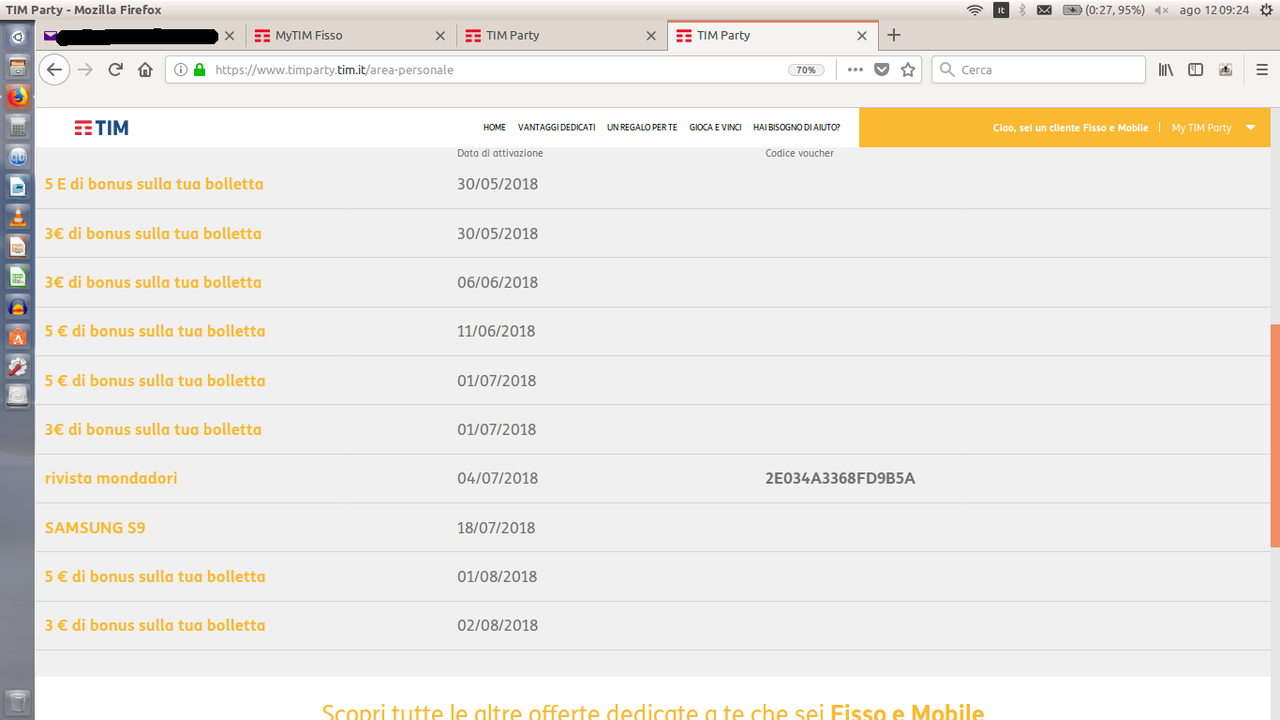Launch LibreOffice Calc from the dock
Screen dimensions: 1280x720
click(x=17, y=277)
